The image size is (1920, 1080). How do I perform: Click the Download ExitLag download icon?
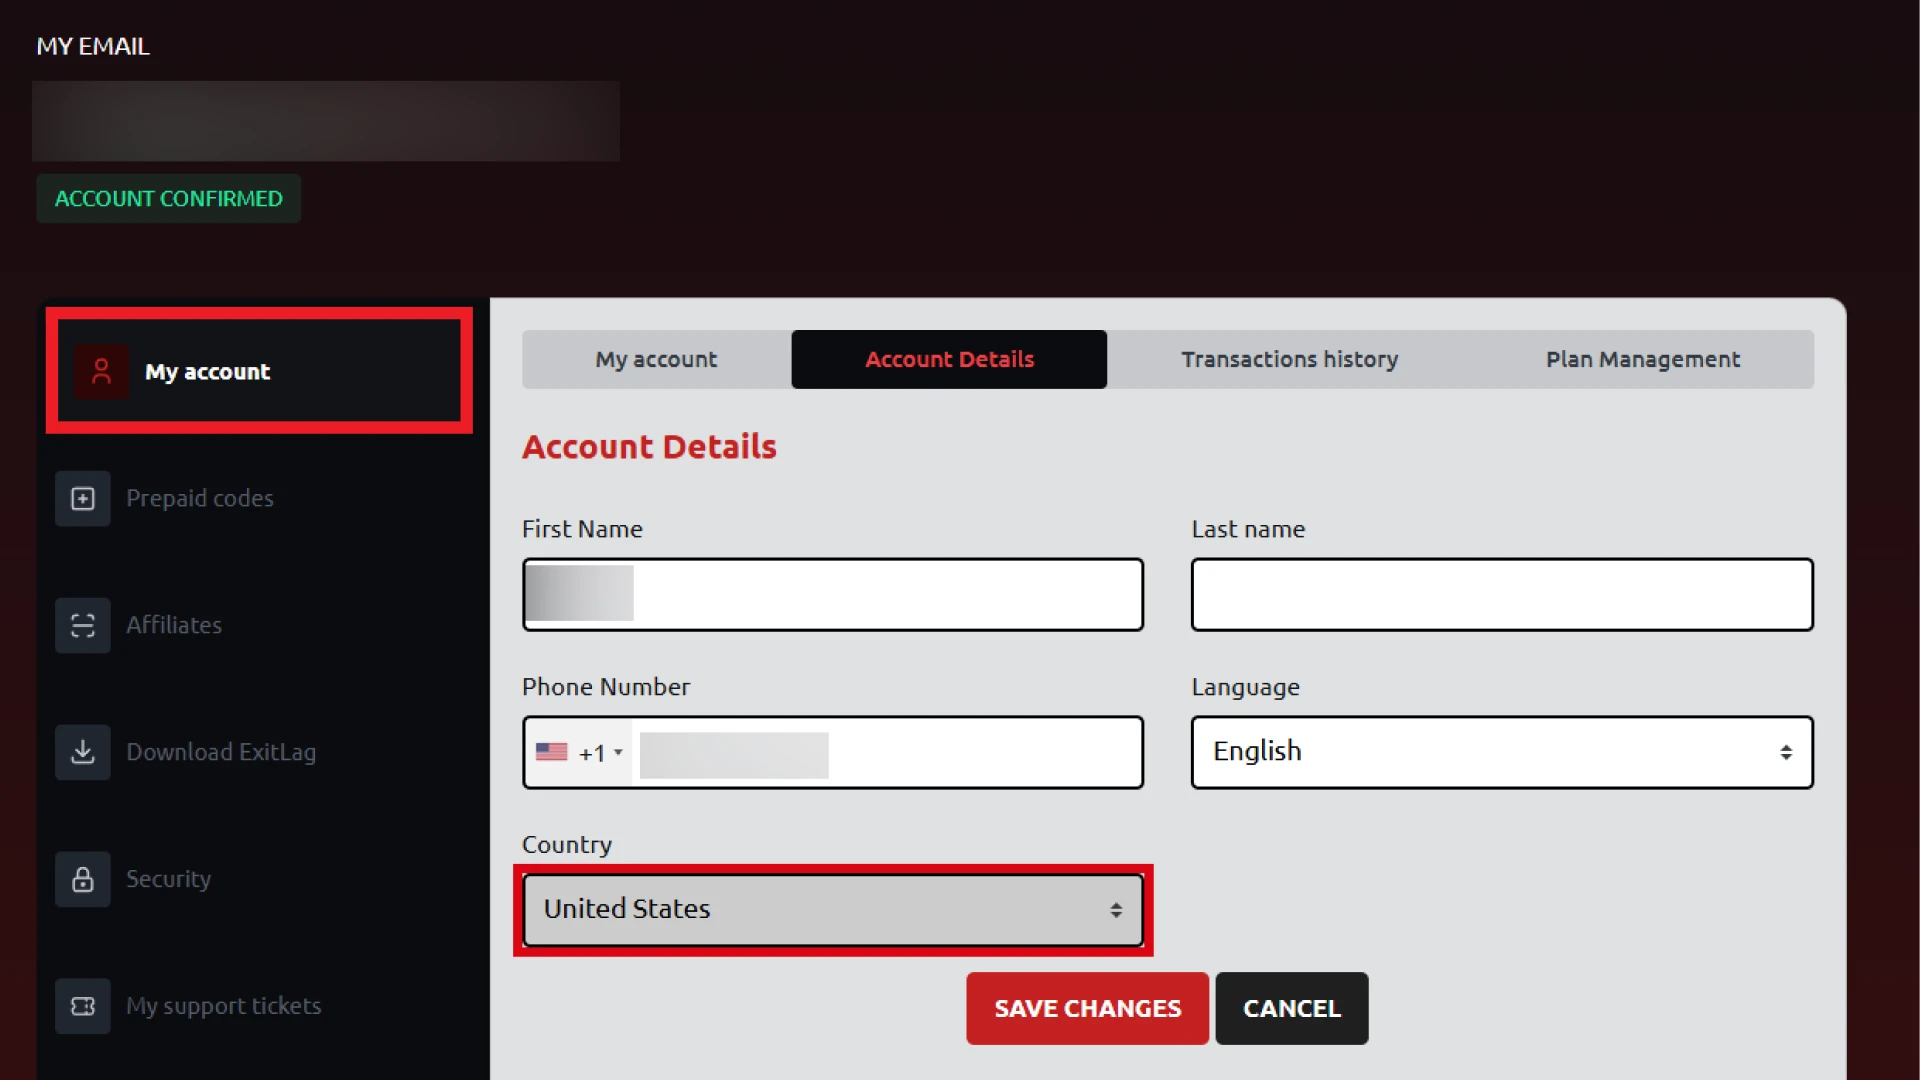coord(82,752)
